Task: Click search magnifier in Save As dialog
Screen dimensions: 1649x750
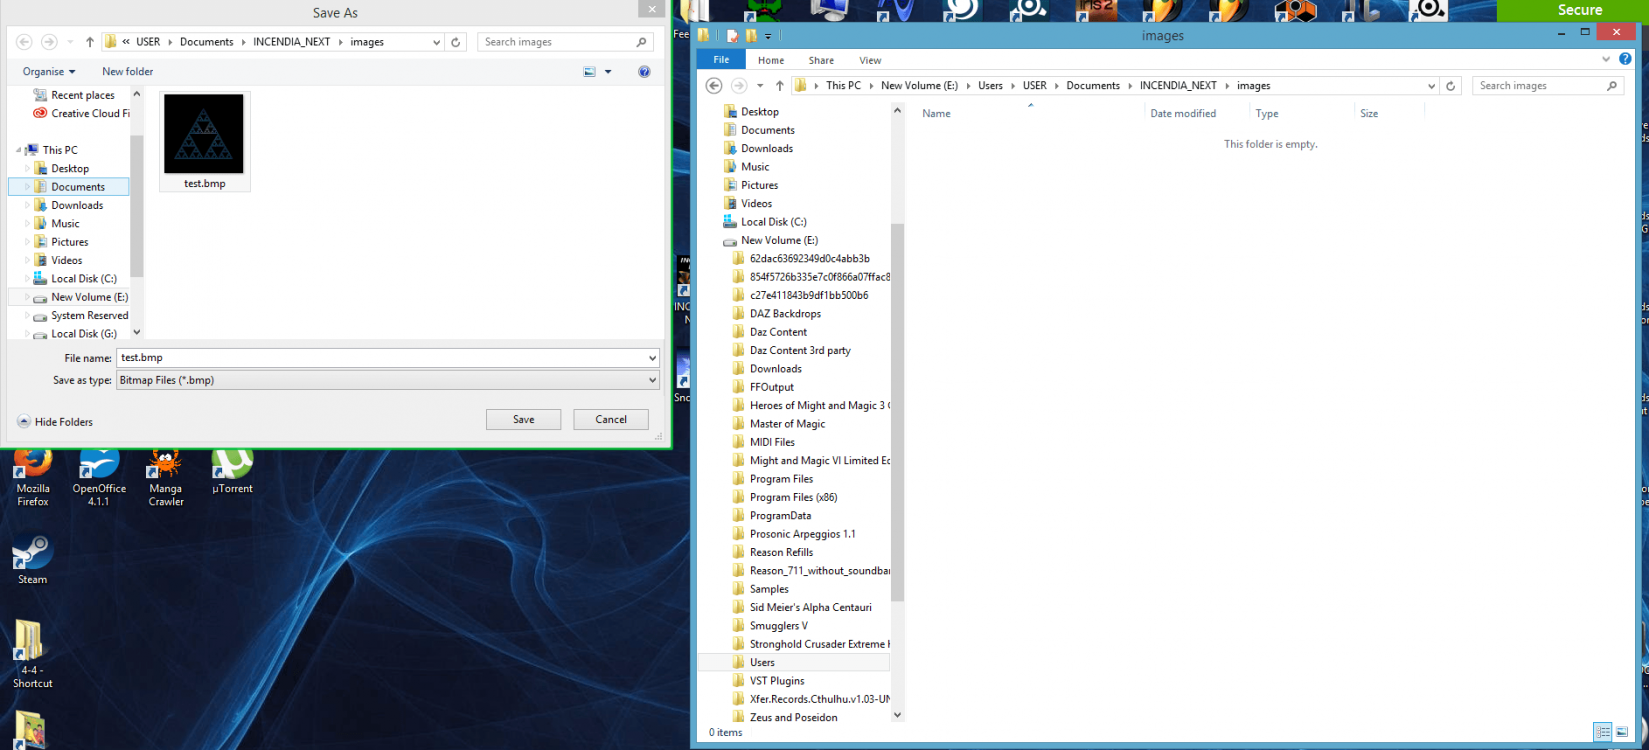Action: (x=641, y=42)
